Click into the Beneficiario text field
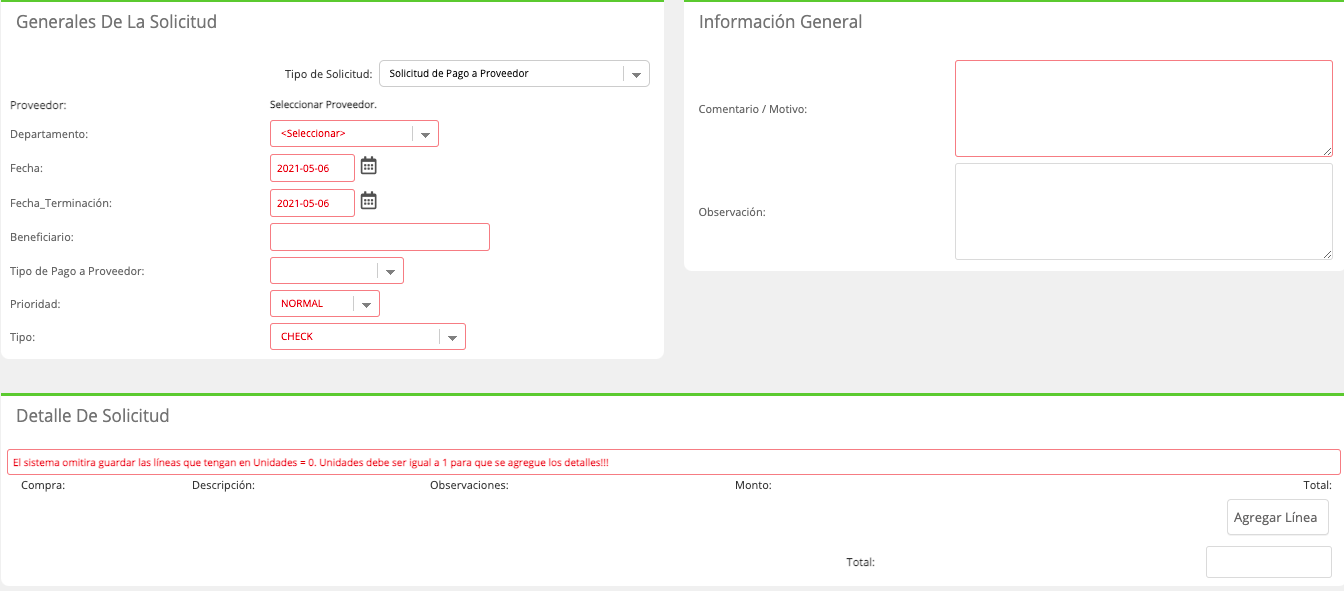The height and width of the screenshot is (591, 1344). (x=380, y=237)
